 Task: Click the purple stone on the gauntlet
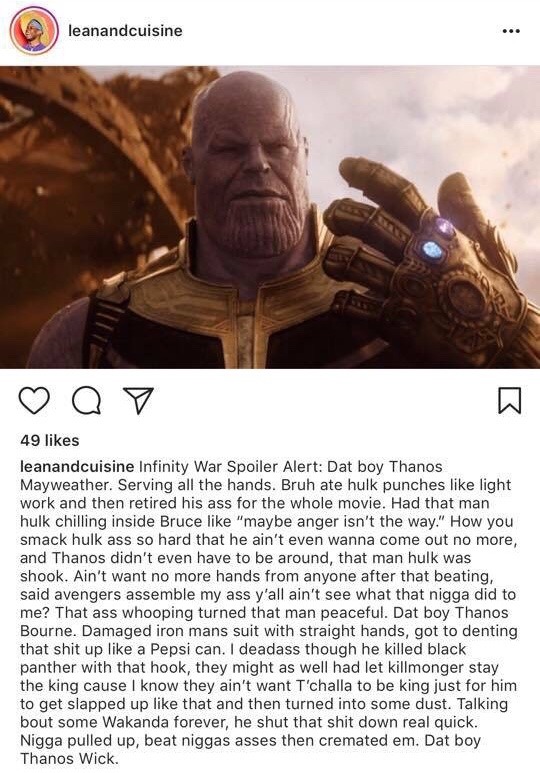[x=445, y=227]
